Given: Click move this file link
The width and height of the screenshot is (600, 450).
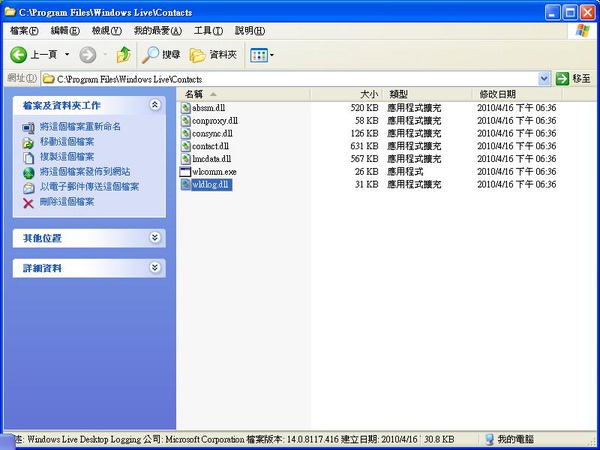Looking at the screenshot, I should pos(67,142).
